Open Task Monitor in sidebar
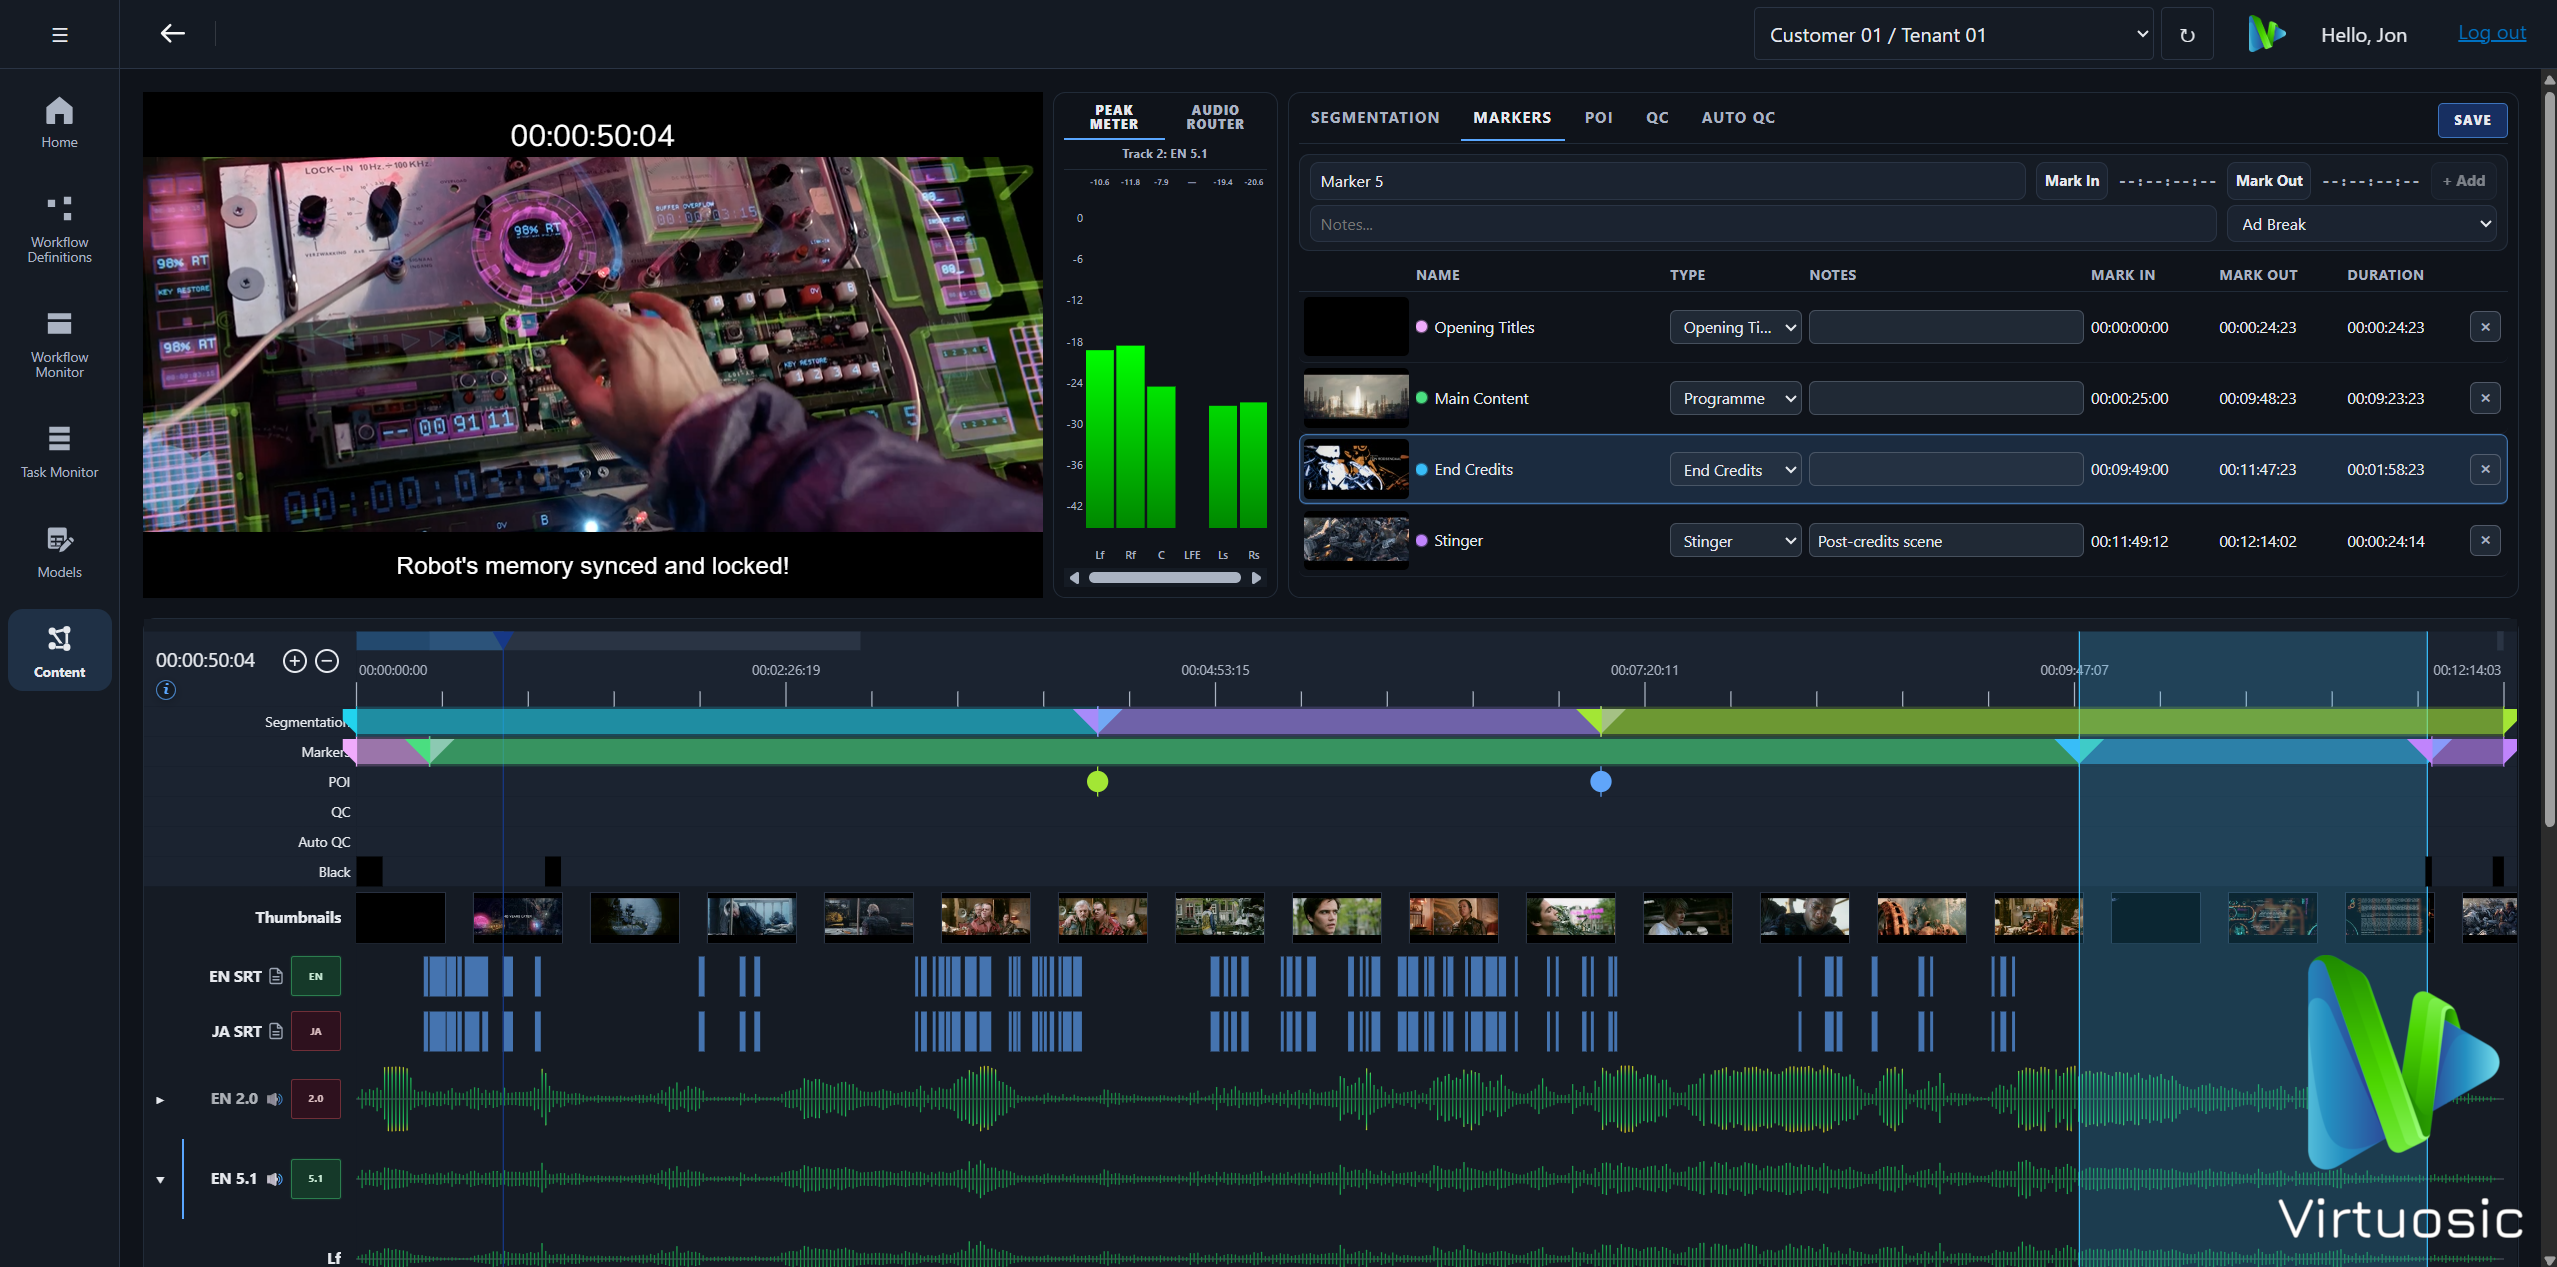The height and width of the screenshot is (1267, 2557). tap(59, 452)
